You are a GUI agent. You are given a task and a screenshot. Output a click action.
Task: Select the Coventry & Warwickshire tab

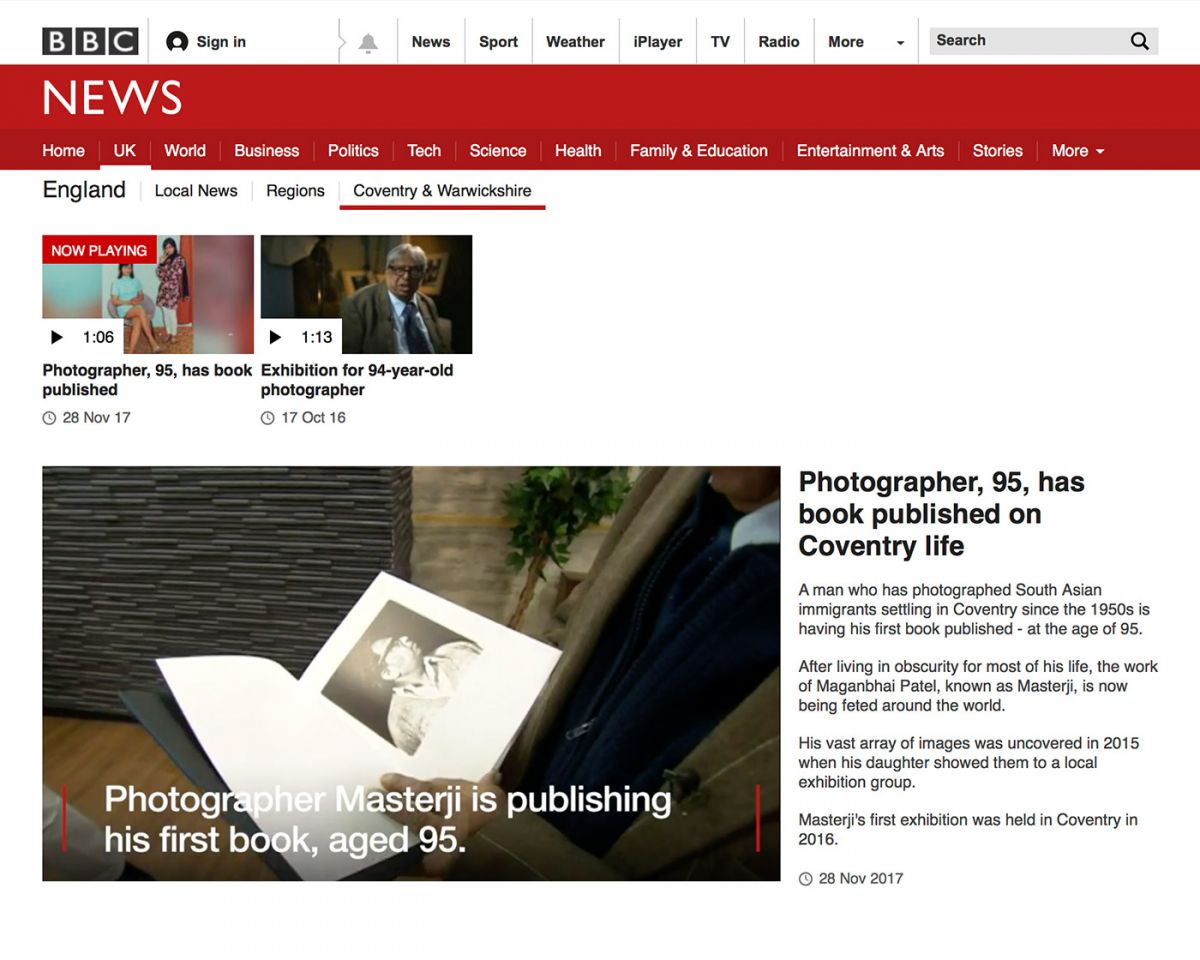(442, 190)
